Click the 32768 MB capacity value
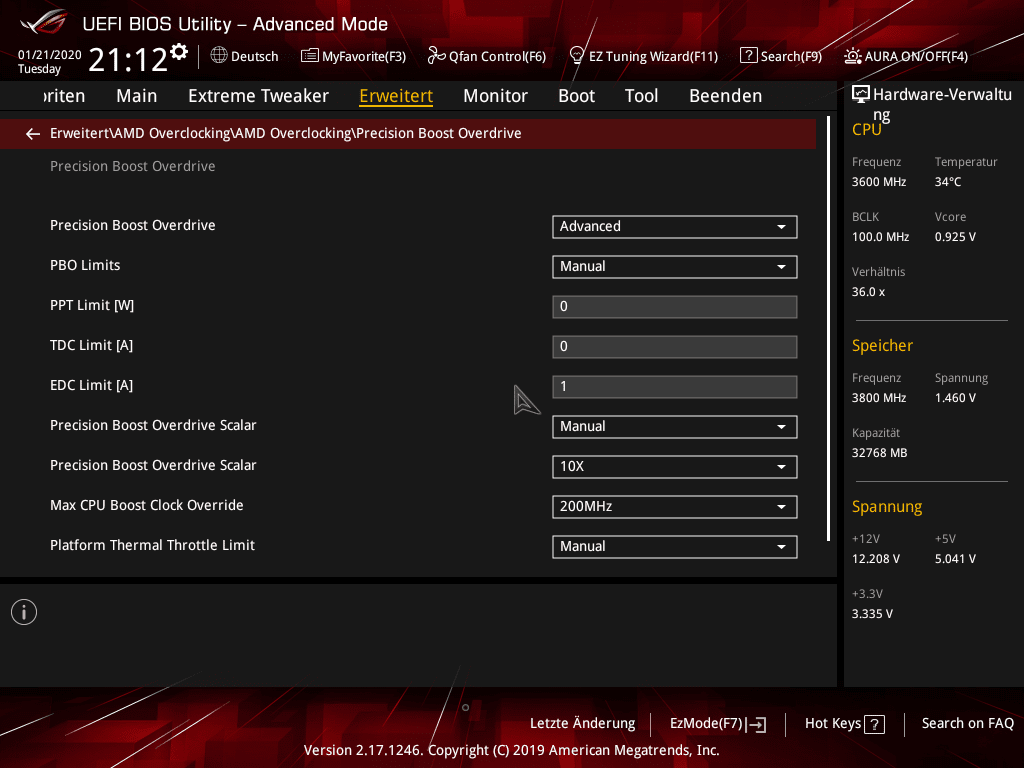This screenshot has height=768, width=1024. 879,453
